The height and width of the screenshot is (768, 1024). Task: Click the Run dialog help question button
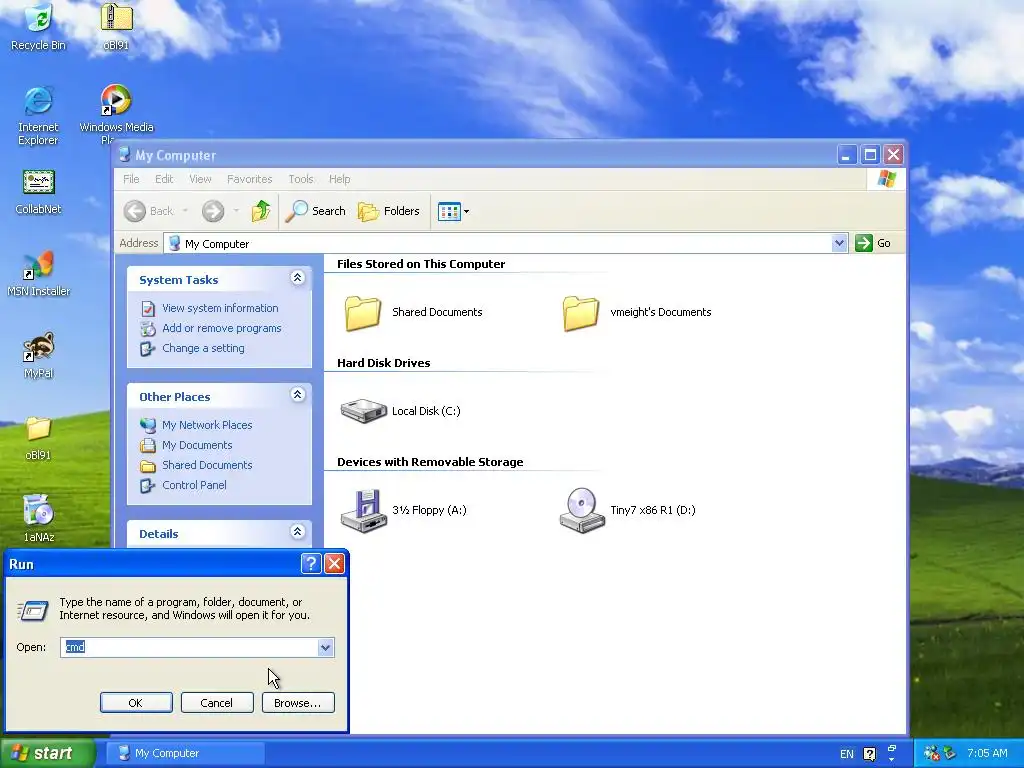[311, 564]
